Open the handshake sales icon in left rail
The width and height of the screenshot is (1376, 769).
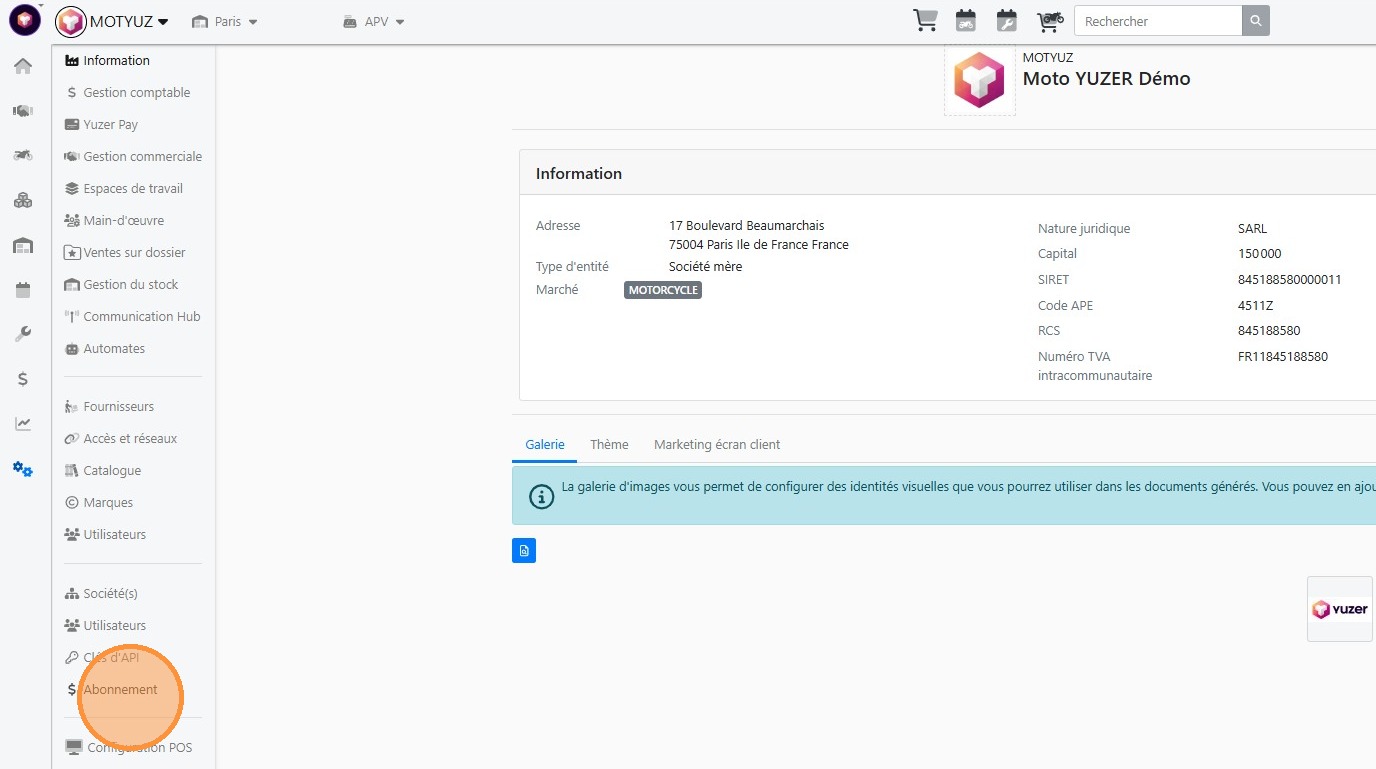[x=23, y=111]
